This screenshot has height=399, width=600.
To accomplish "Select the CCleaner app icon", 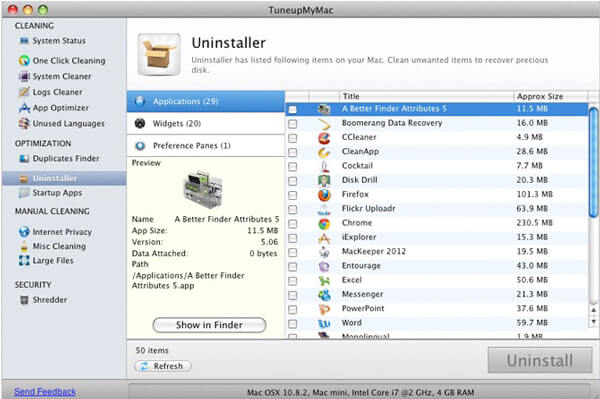I will [x=324, y=138].
